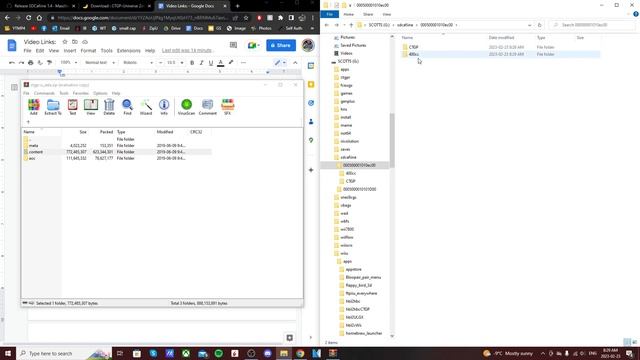Click WinRAR View icon

91,107
